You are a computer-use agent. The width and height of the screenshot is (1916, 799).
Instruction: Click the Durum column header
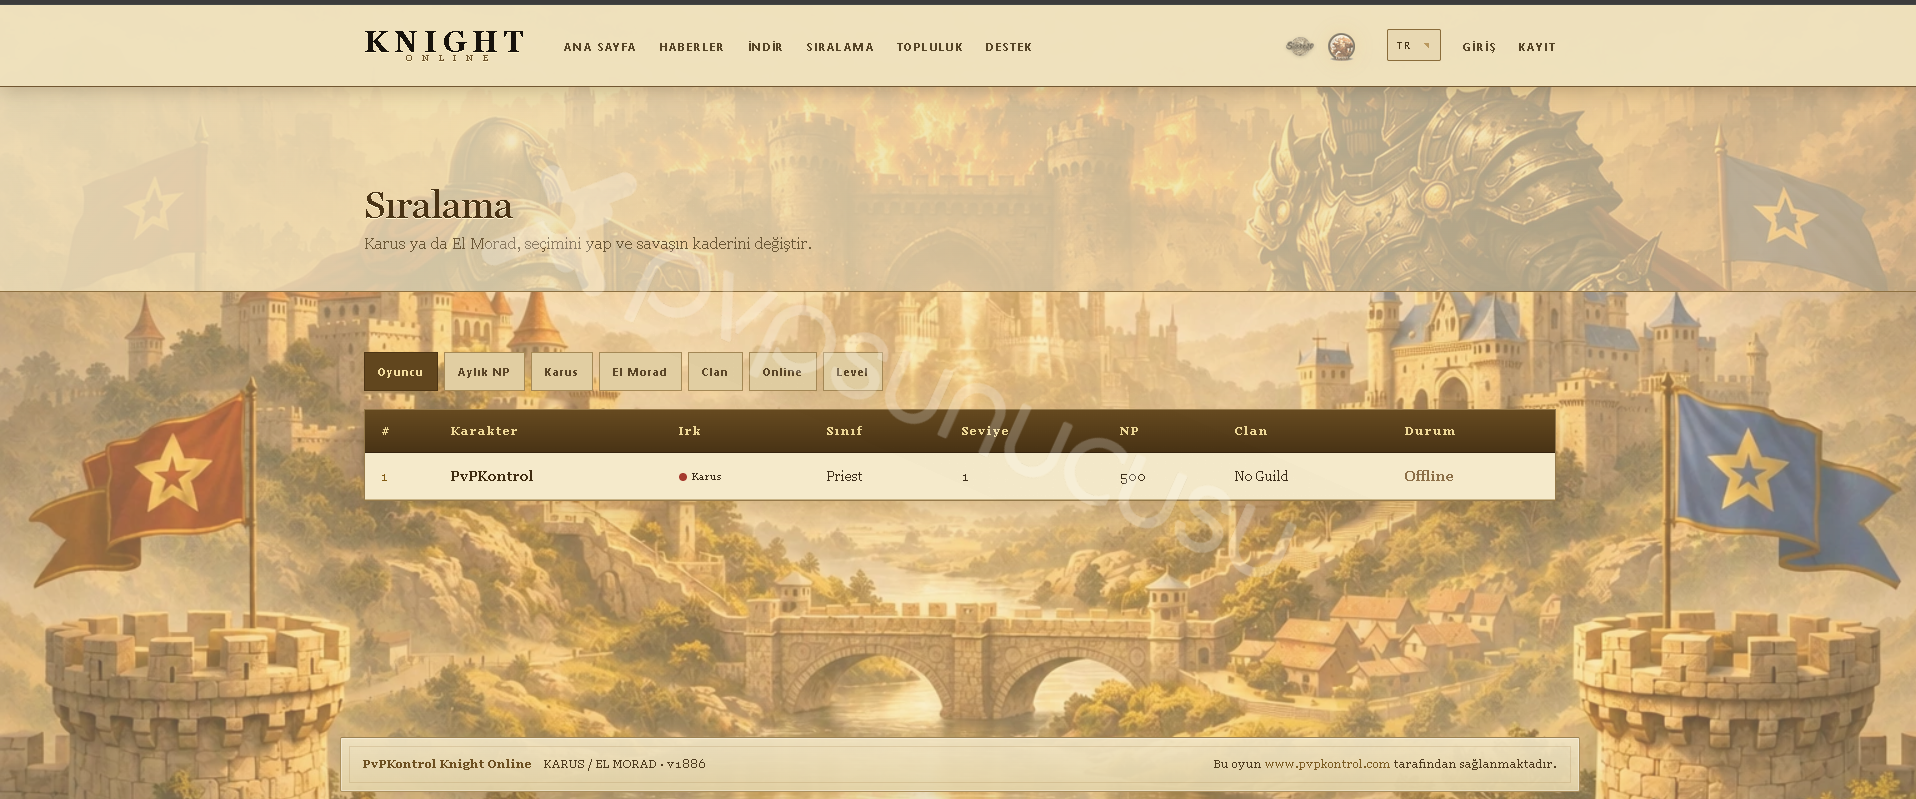click(x=1430, y=431)
